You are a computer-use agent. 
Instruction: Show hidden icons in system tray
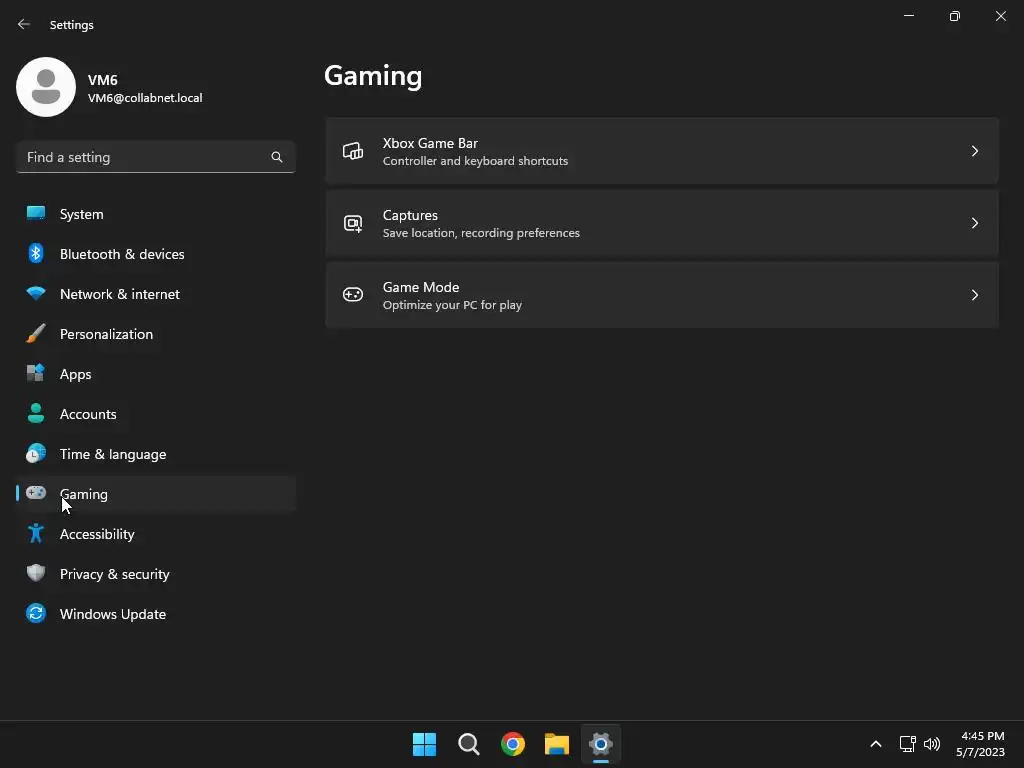pos(876,744)
